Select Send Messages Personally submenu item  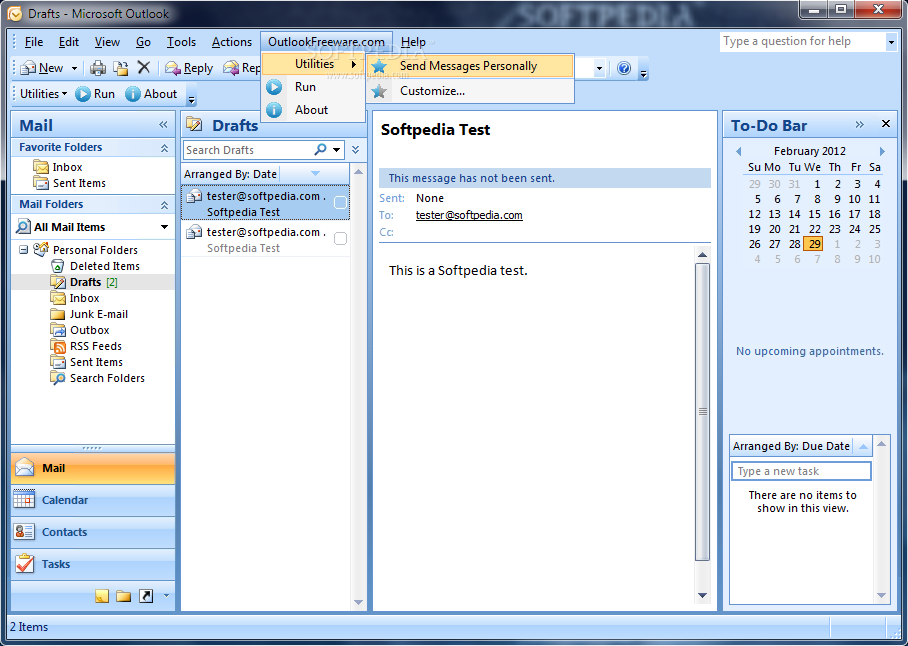pyautogui.click(x=470, y=66)
